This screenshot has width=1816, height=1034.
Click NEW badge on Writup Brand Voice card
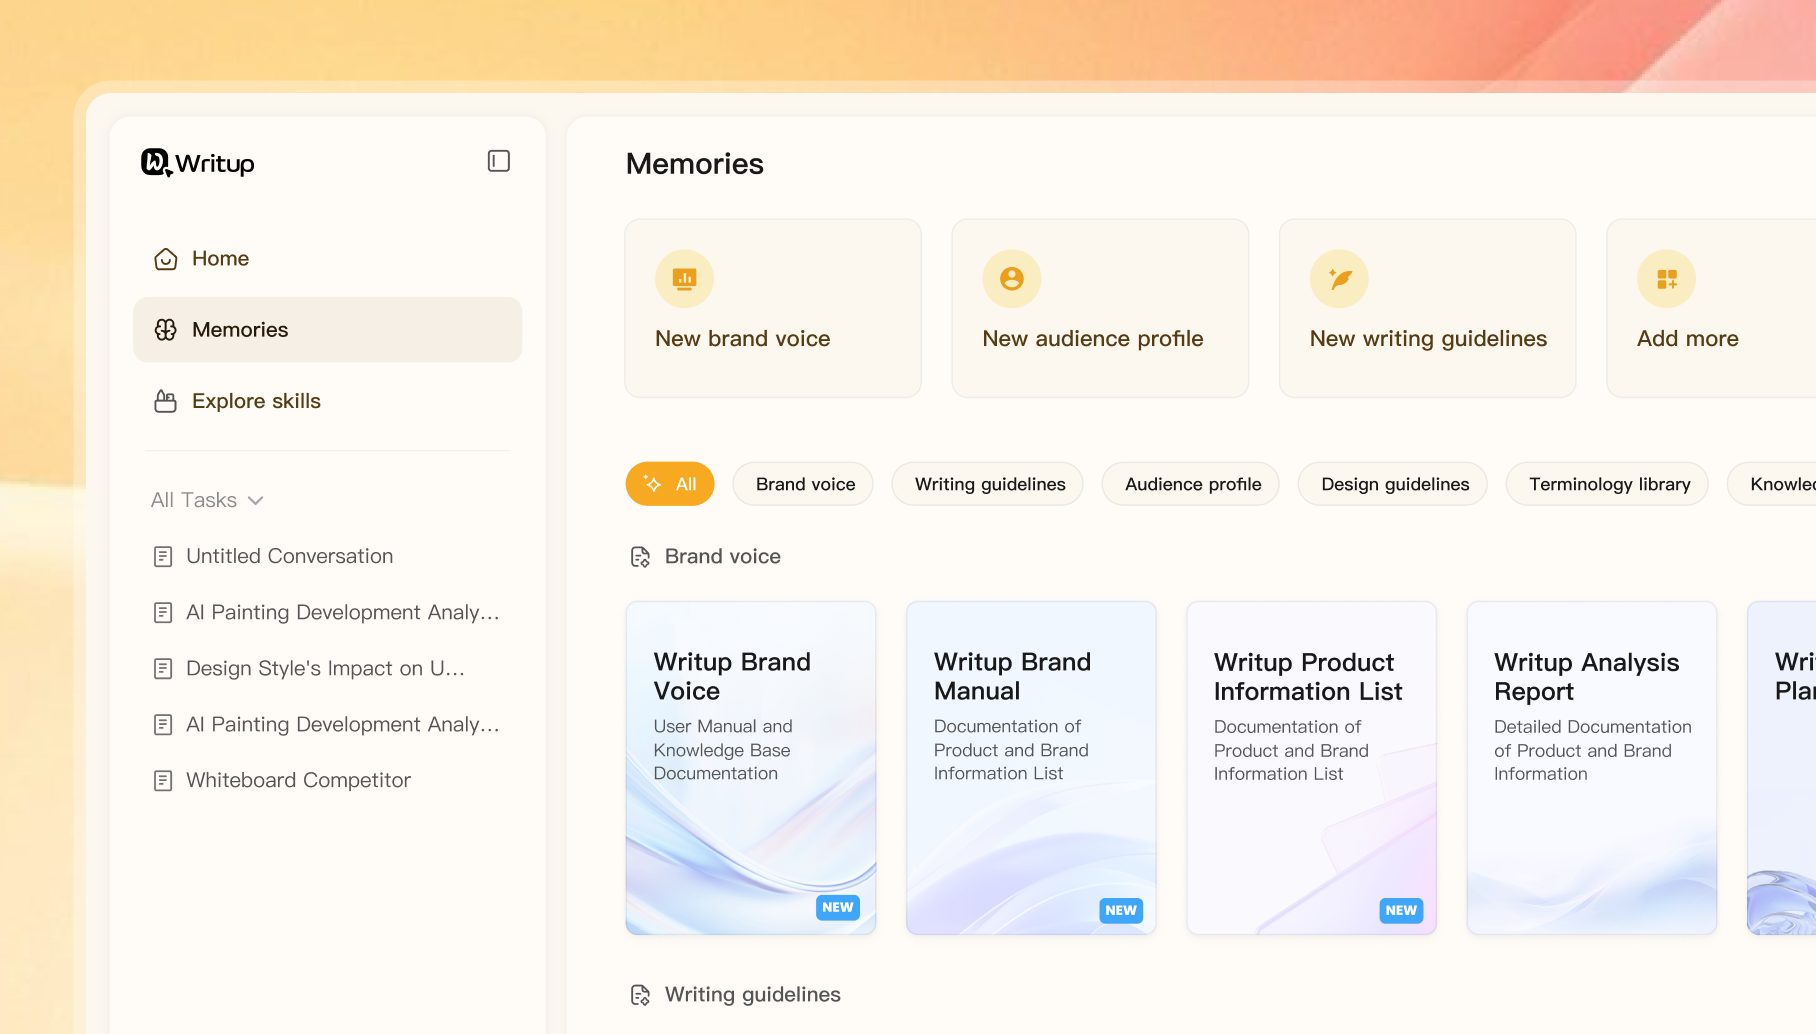[838, 907]
